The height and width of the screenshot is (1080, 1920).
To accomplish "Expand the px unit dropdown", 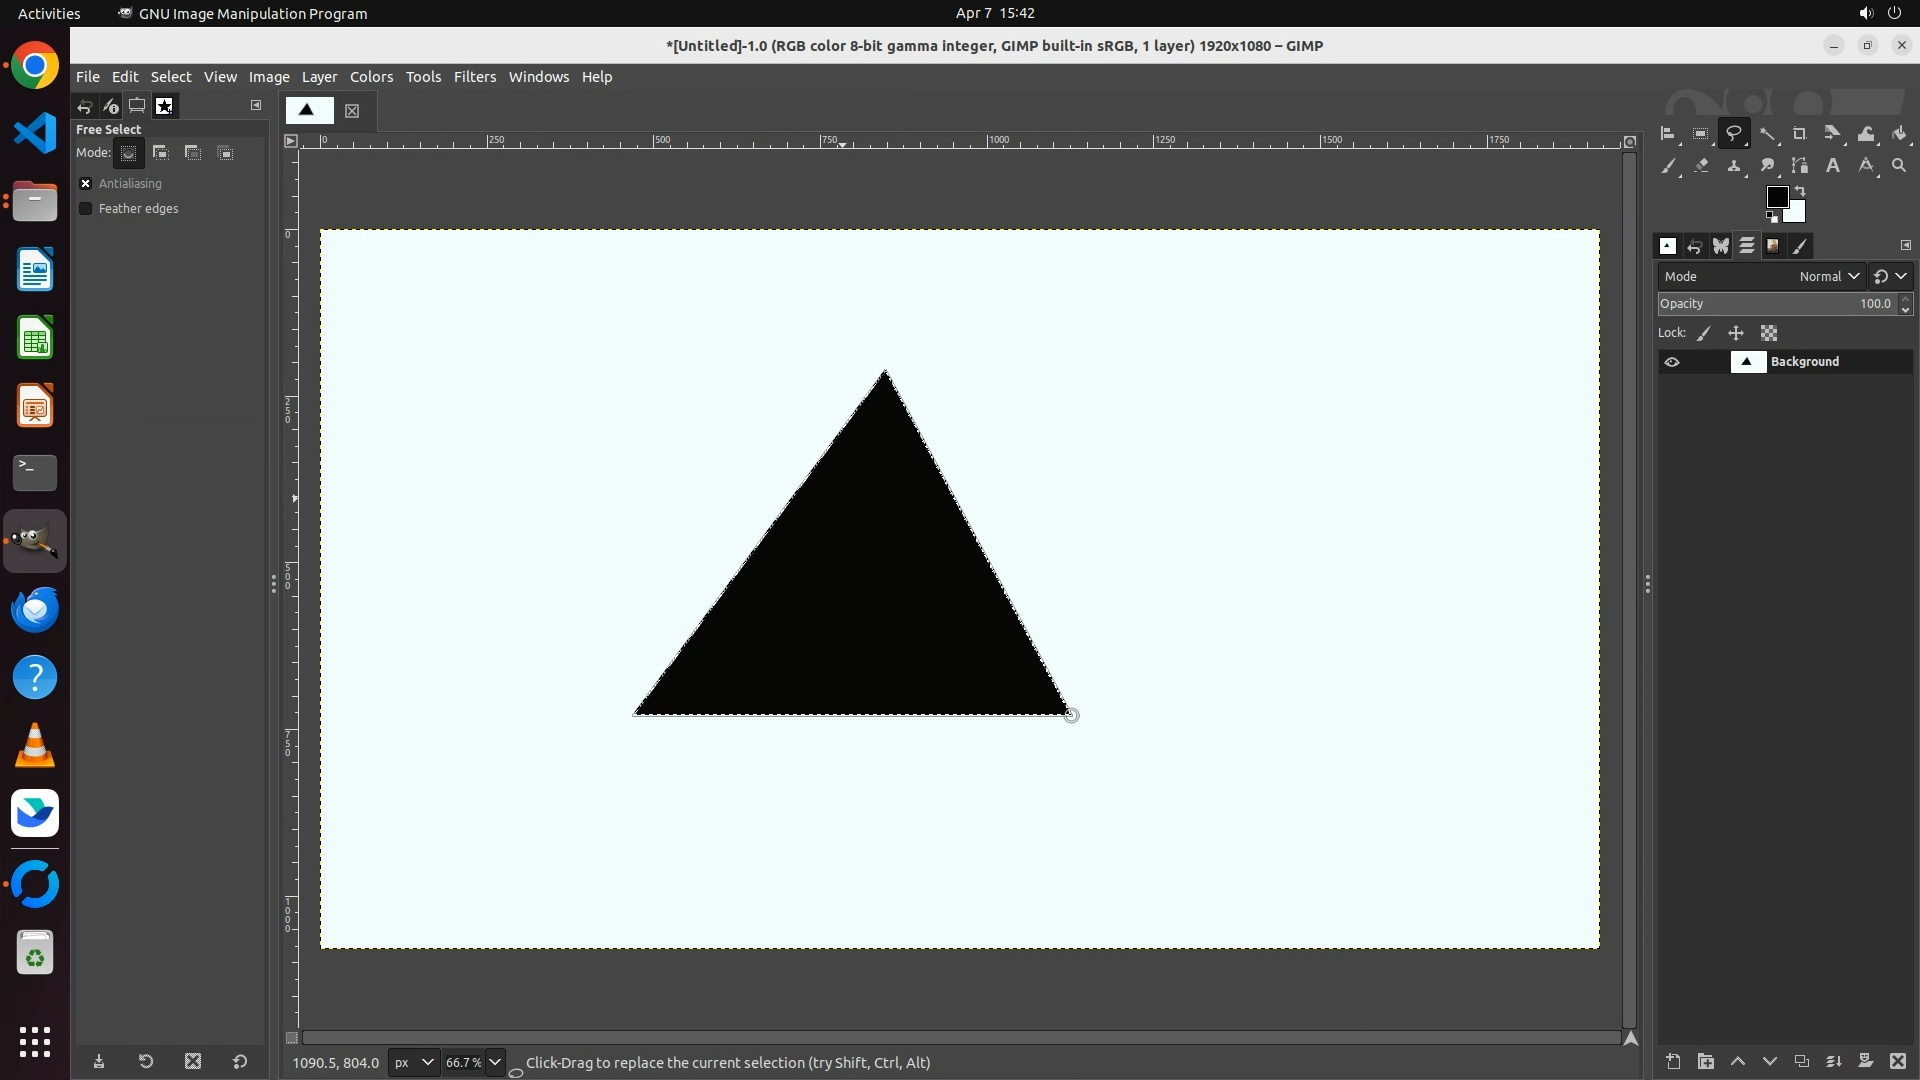I will (x=414, y=1063).
